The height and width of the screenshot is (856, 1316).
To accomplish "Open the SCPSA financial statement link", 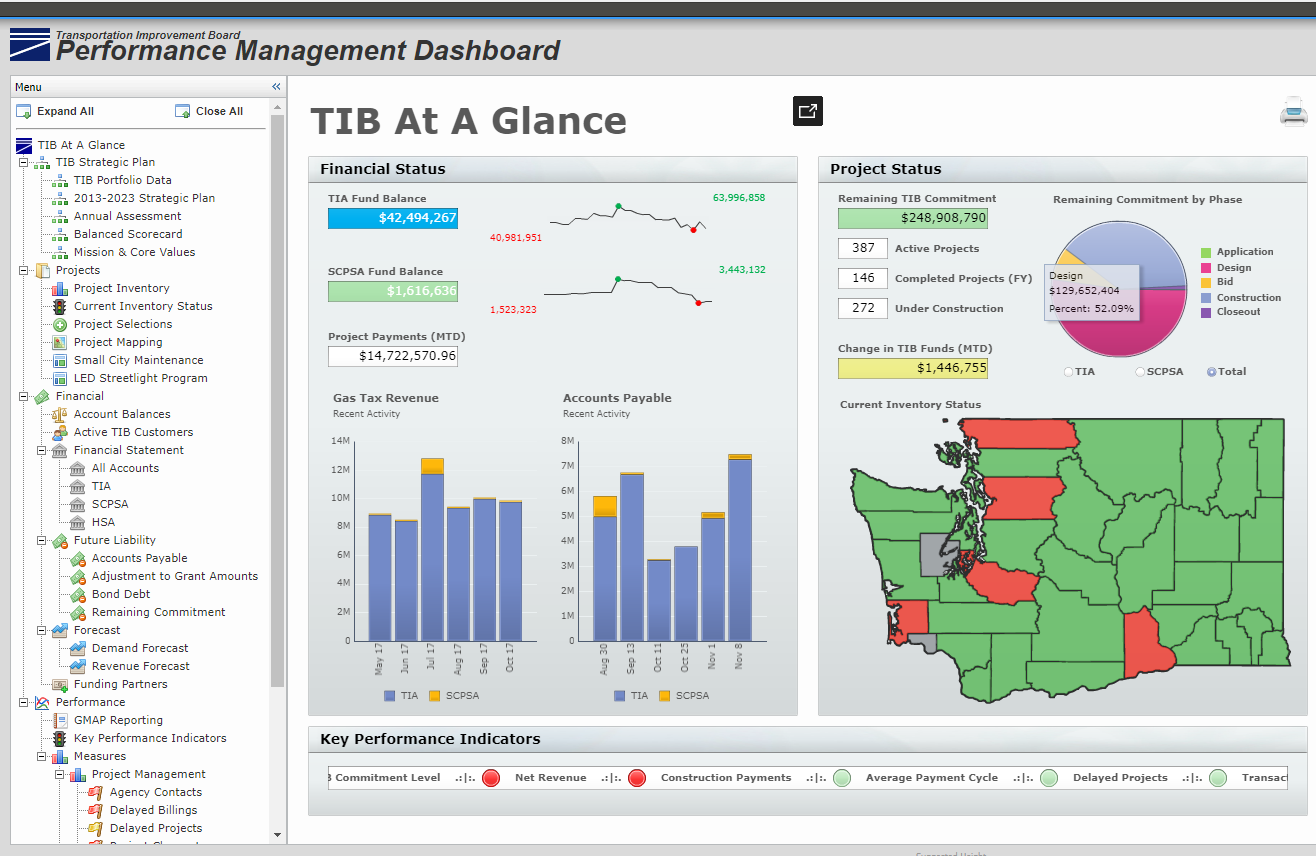I will (110, 504).
